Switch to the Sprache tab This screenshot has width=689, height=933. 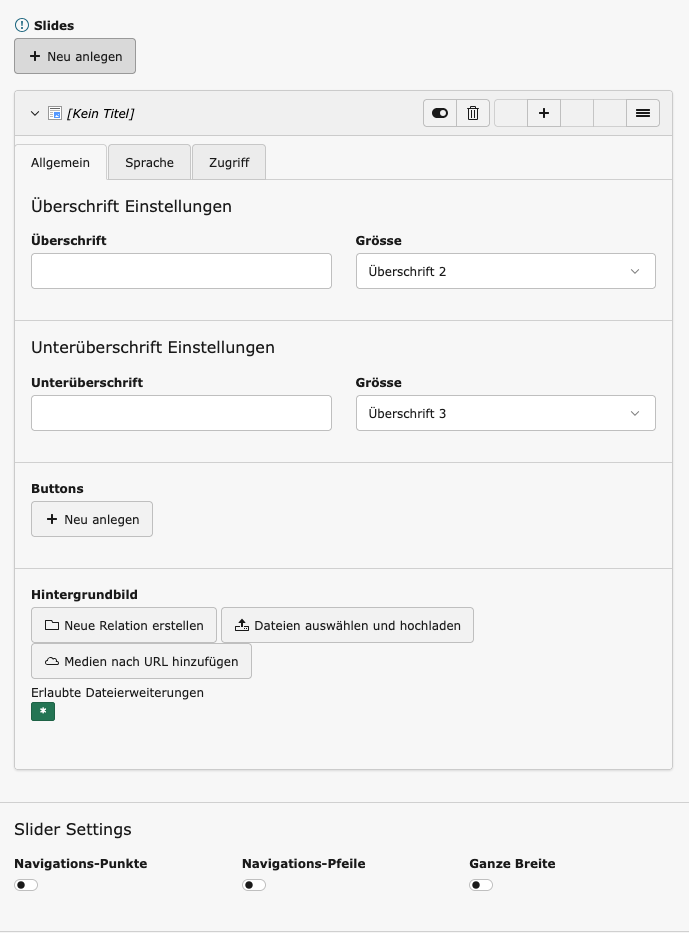point(149,162)
